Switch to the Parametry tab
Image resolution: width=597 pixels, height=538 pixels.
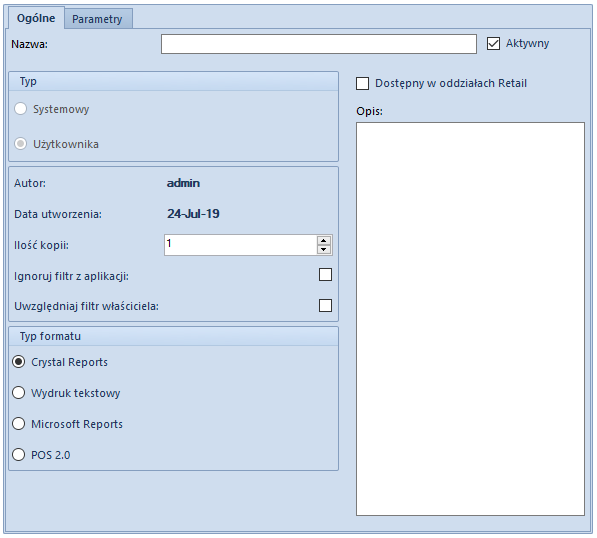[97, 19]
